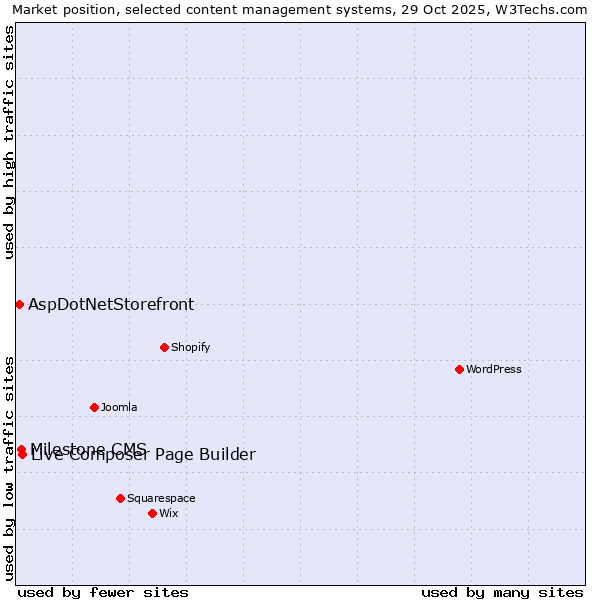Click the Joomla text label

(119, 407)
